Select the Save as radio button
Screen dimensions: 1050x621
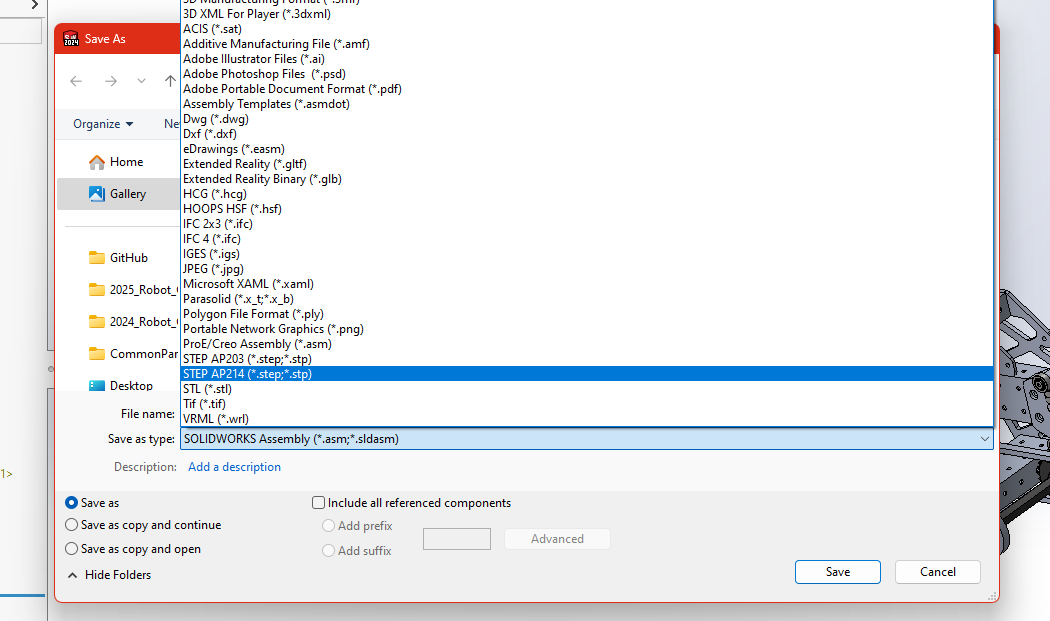[71, 502]
